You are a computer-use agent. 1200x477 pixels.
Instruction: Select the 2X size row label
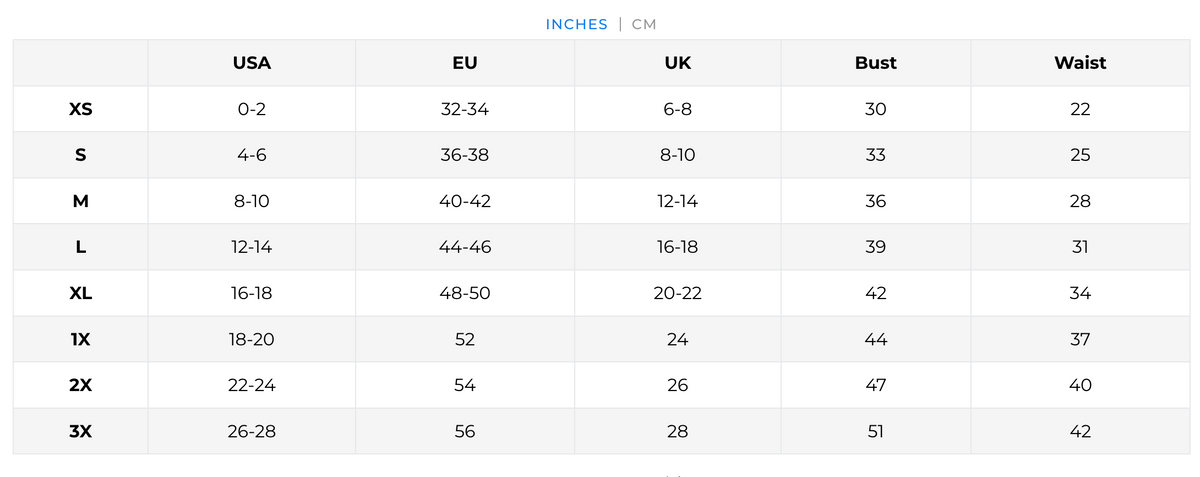point(81,385)
